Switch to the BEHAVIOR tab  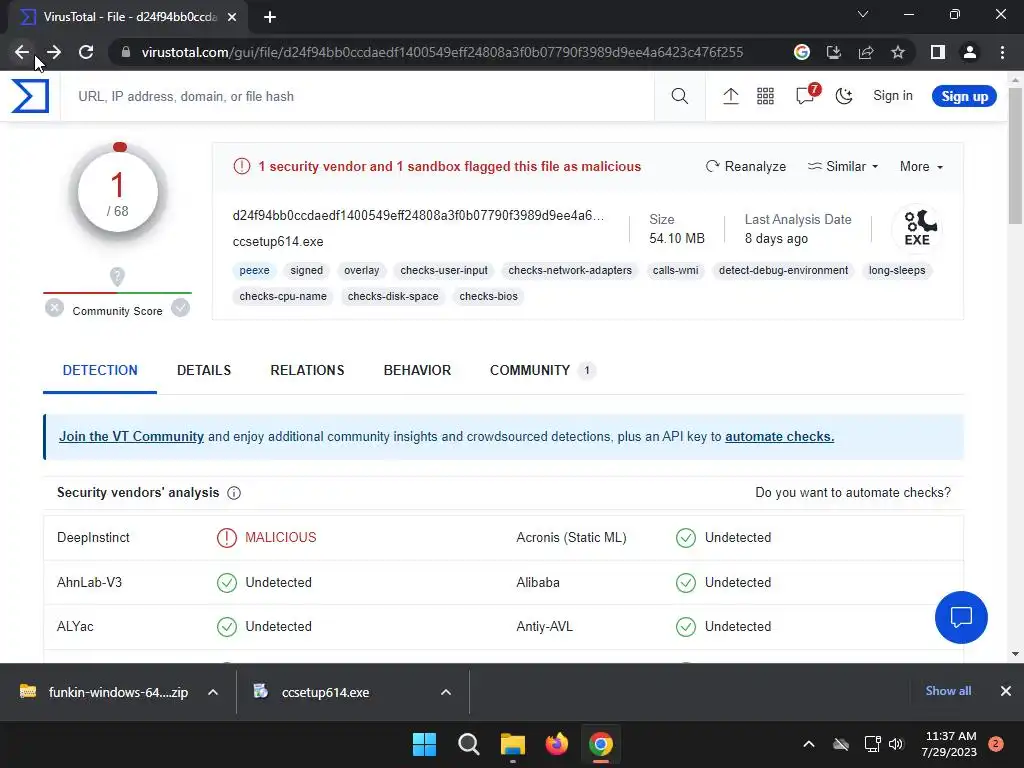click(x=417, y=370)
